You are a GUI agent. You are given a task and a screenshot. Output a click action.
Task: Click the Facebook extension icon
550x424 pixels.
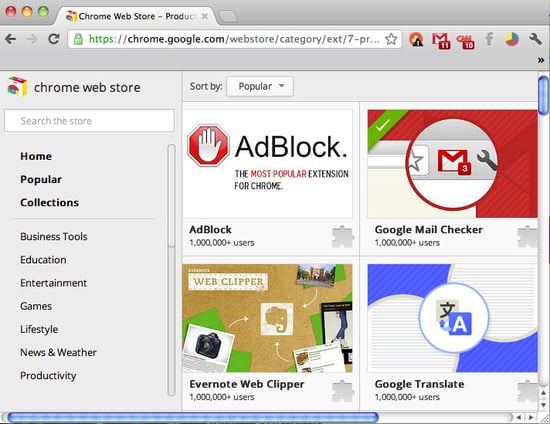[489, 39]
